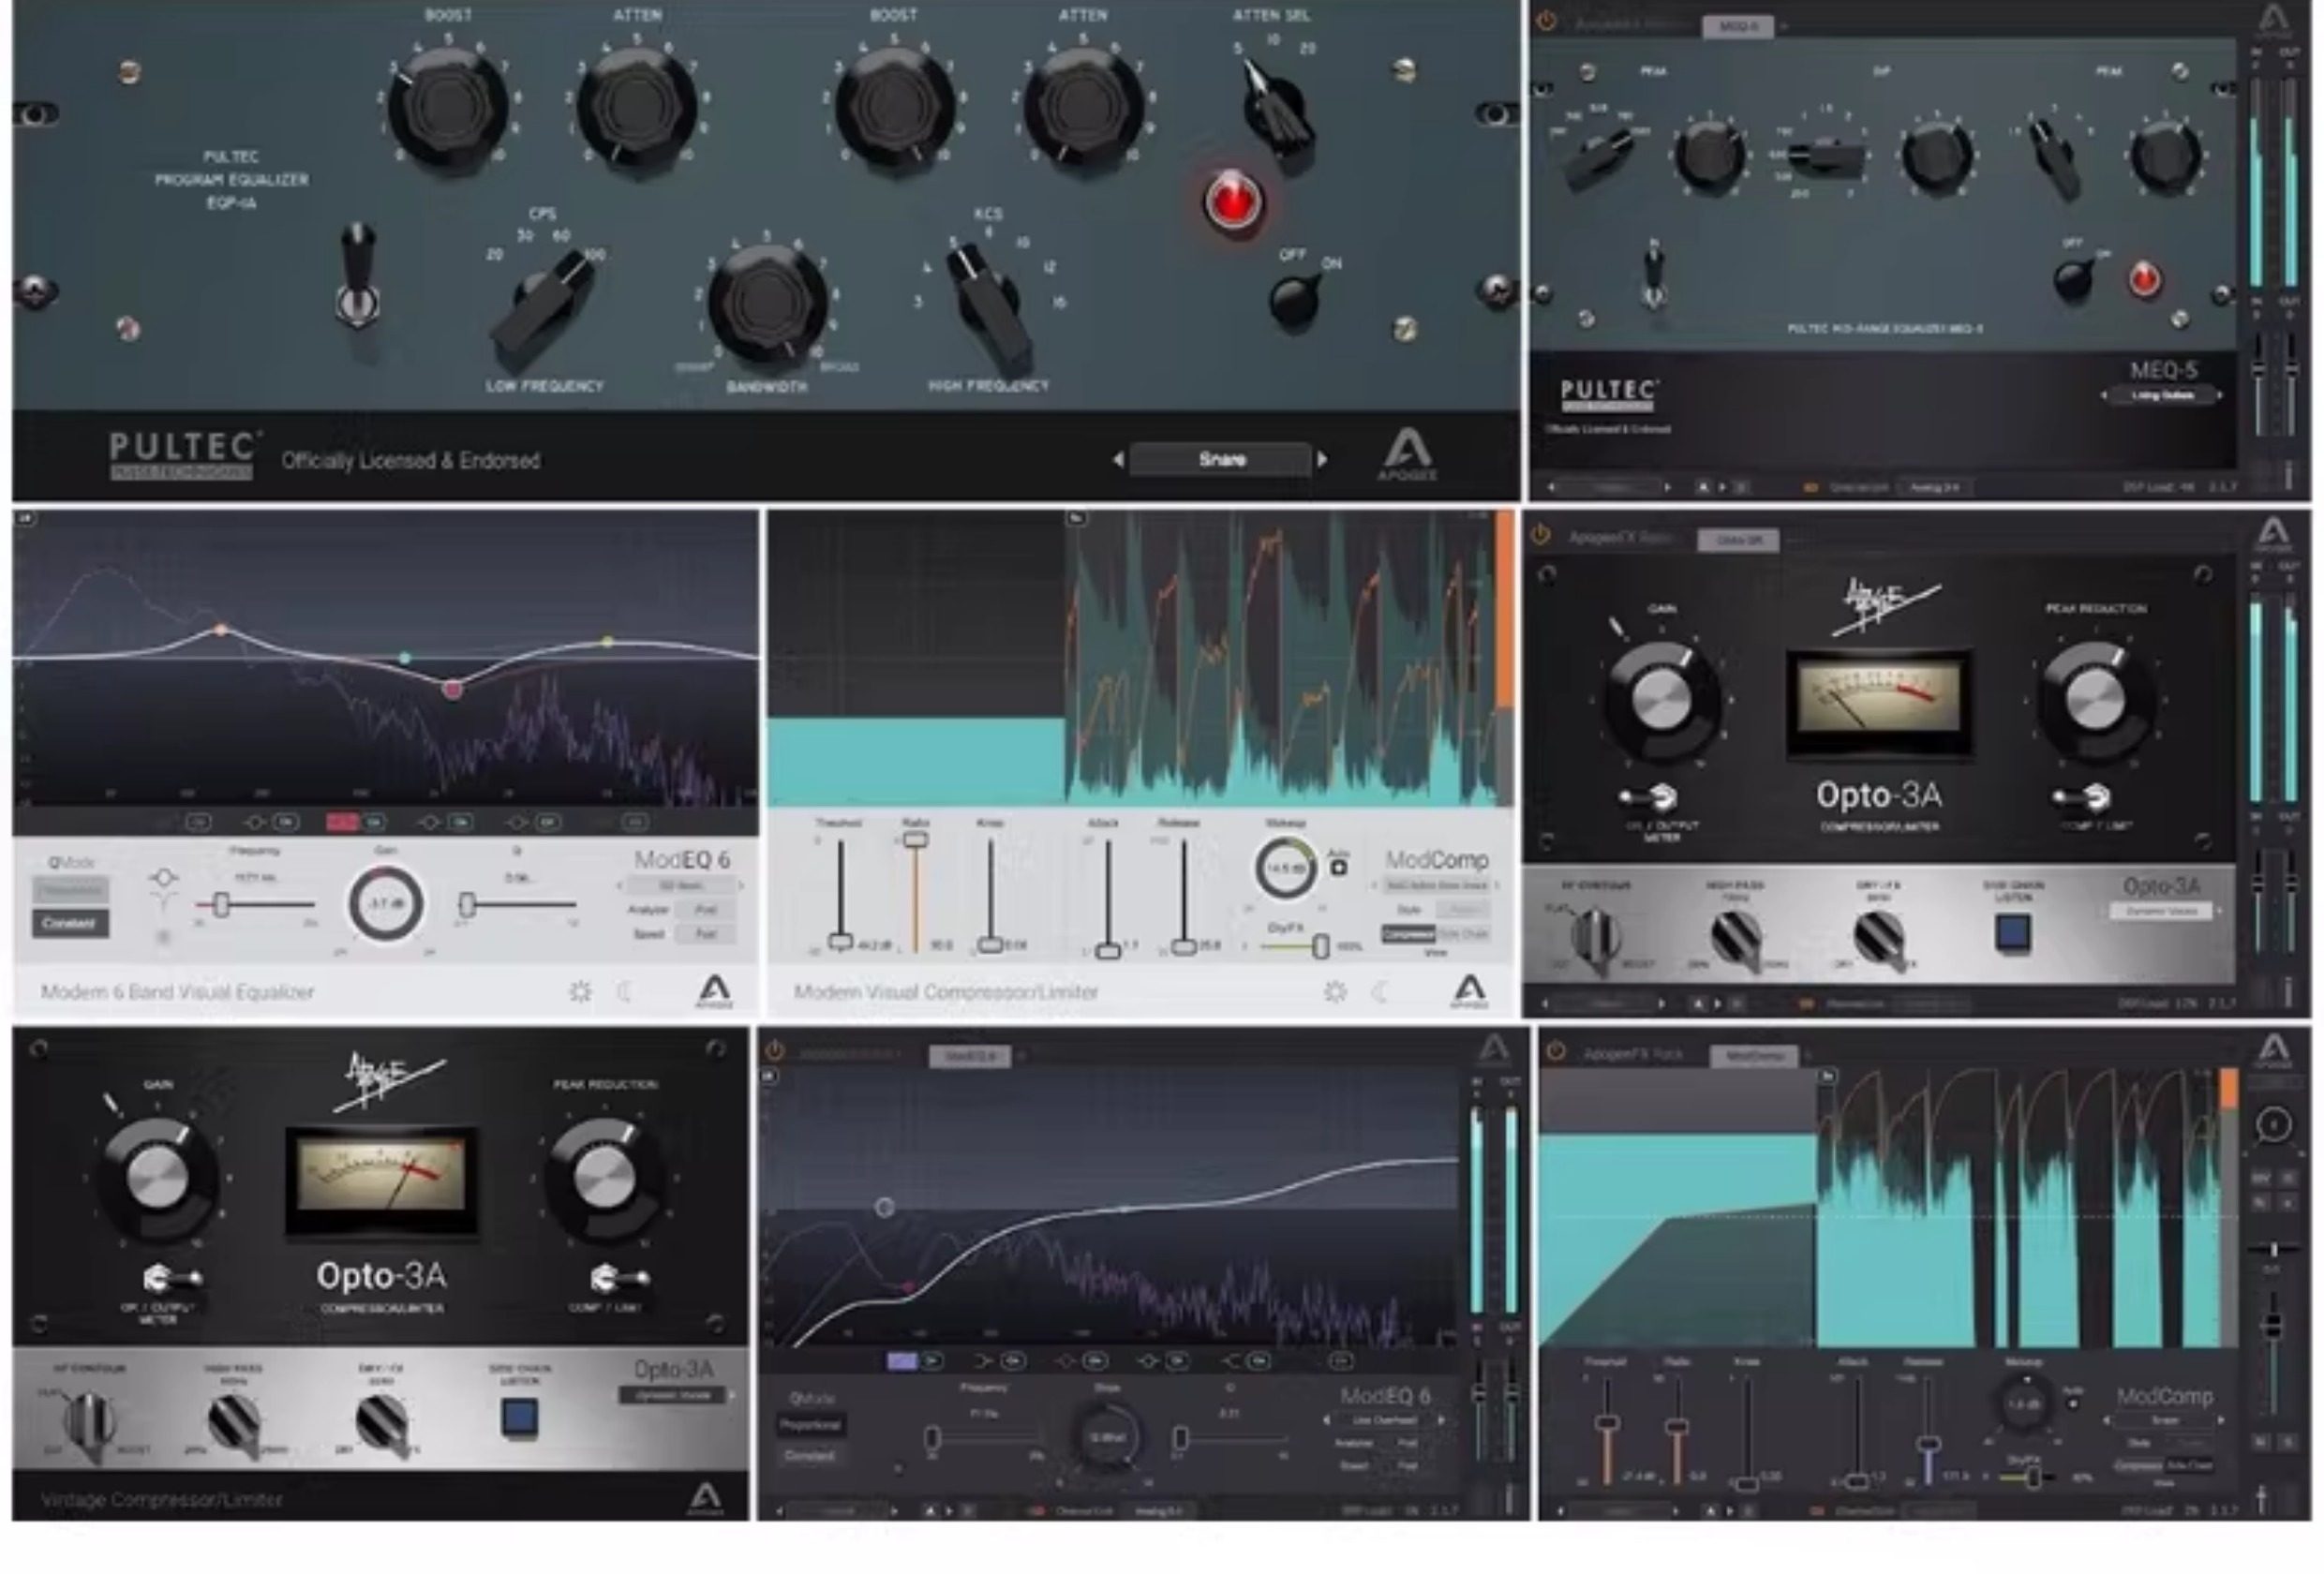Select the Proportional Q Mode button in dark ModEQ 6

click(810, 1425)
